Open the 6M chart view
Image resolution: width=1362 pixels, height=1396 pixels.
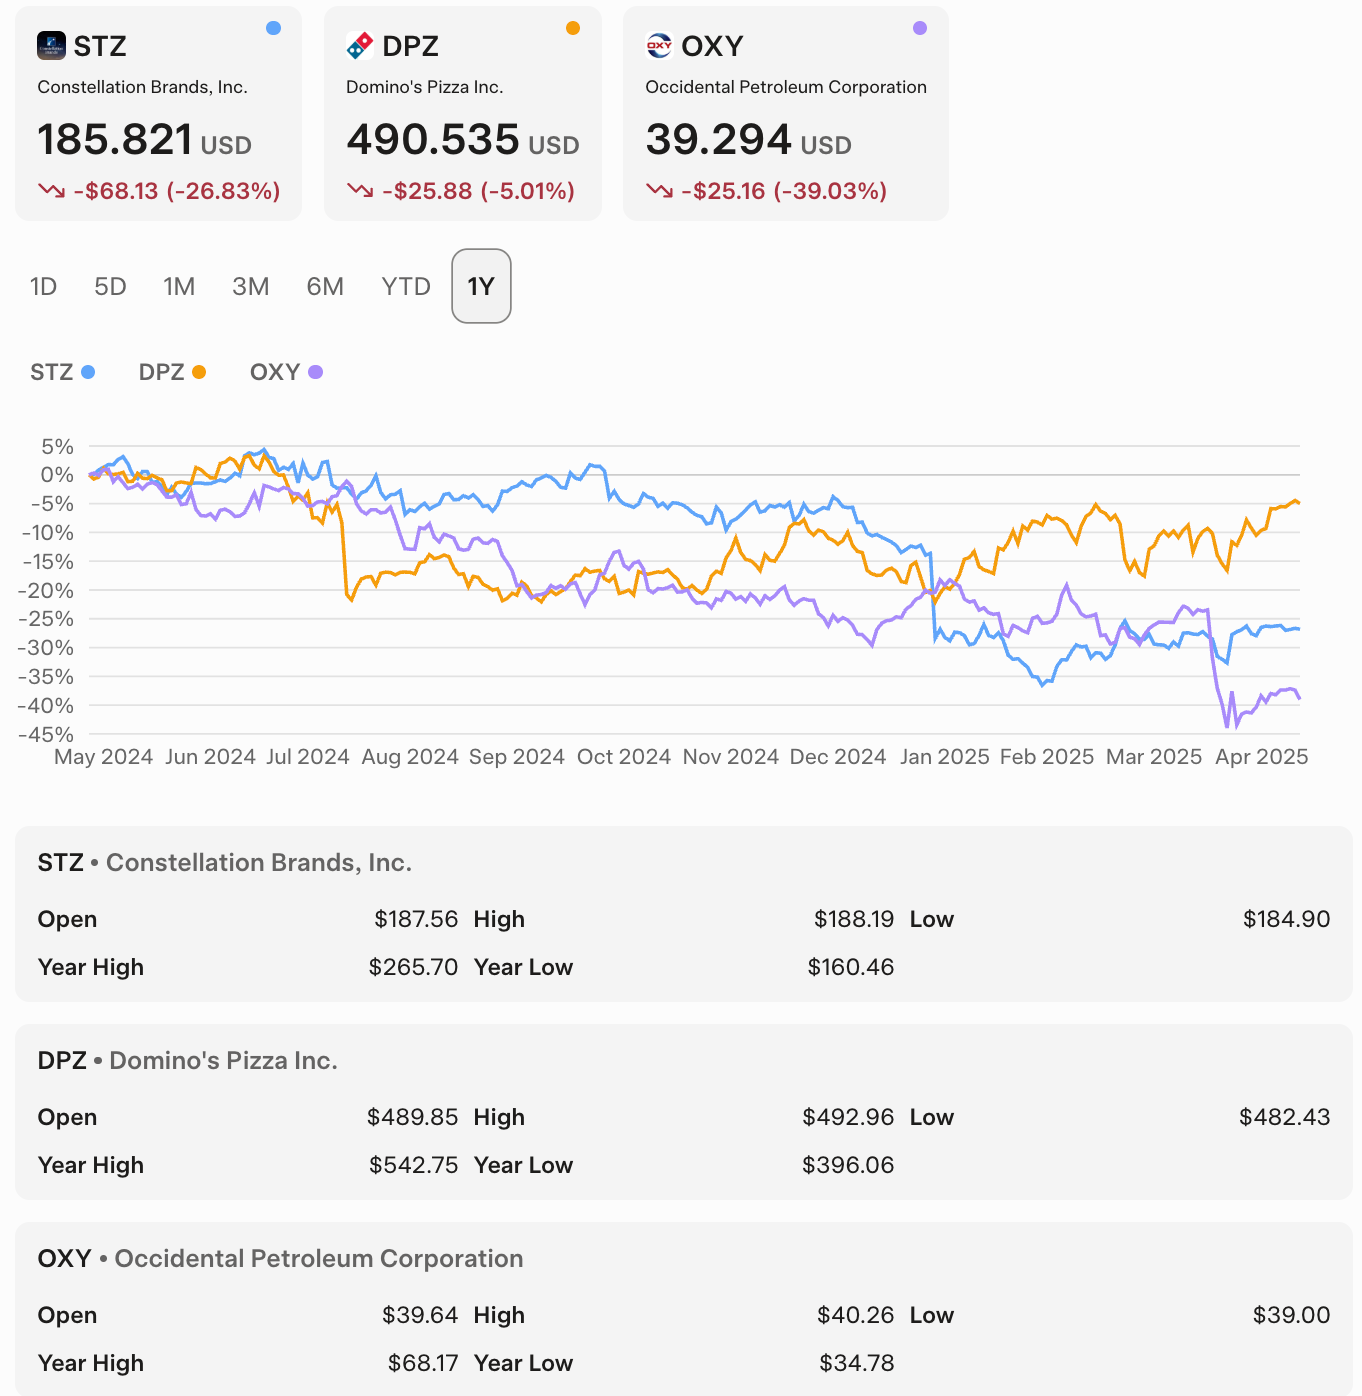[324, 286]
